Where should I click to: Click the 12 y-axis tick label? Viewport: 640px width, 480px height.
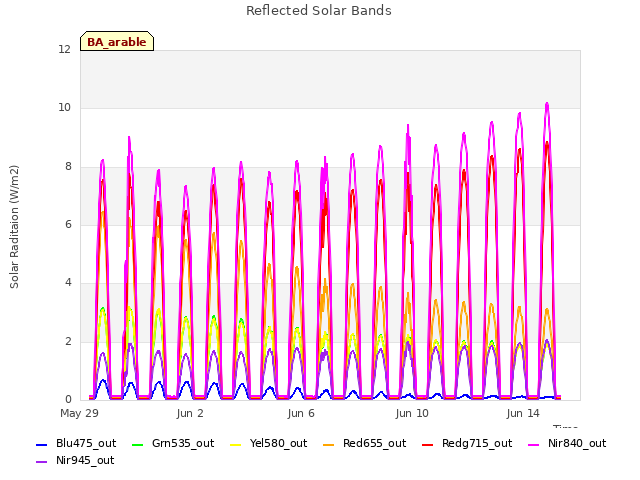64,50
